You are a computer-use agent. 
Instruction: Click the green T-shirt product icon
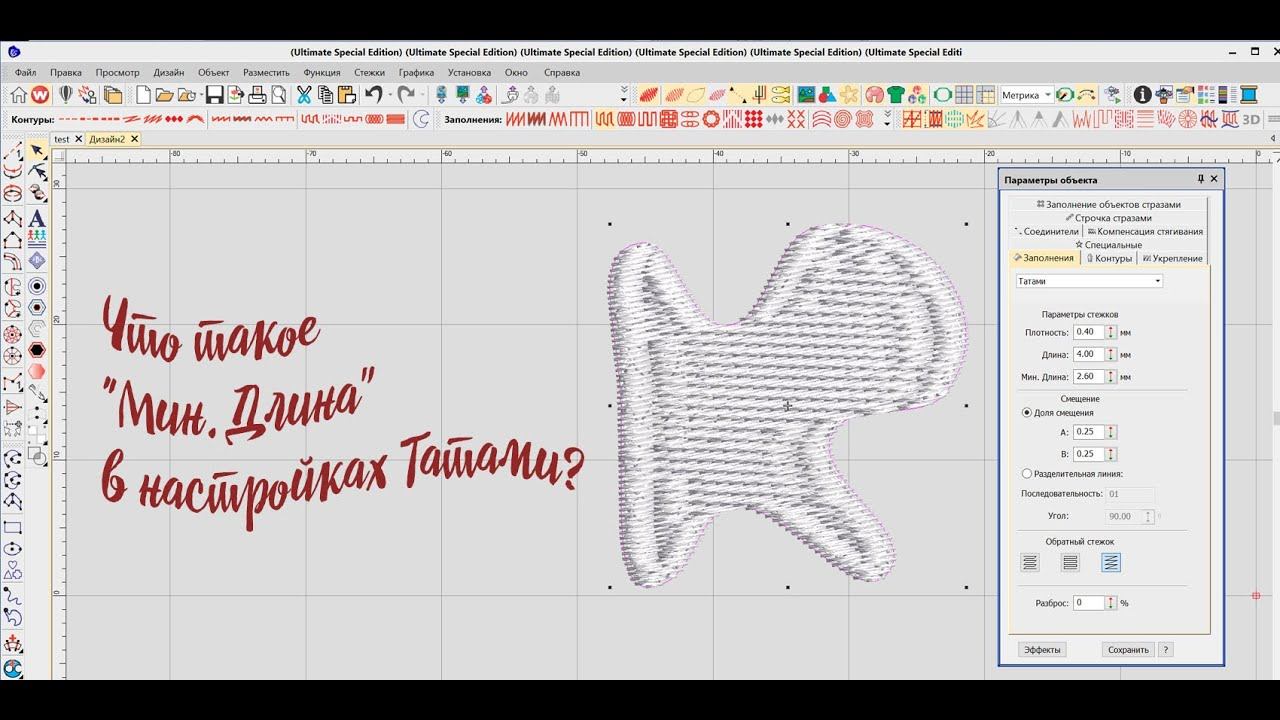click(896, 95)
